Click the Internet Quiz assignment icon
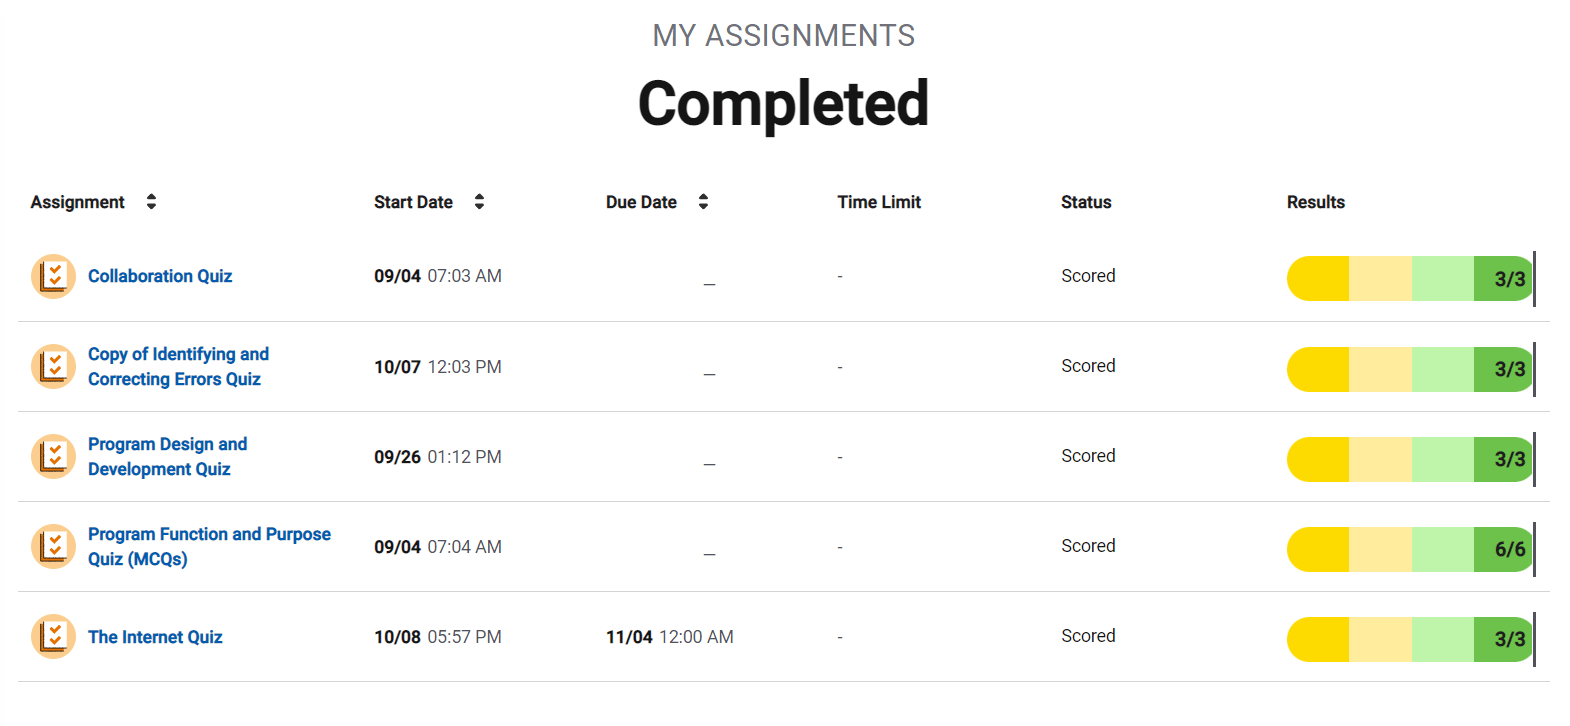Viewport: 1570px width, 726px height. click(53, 636)
